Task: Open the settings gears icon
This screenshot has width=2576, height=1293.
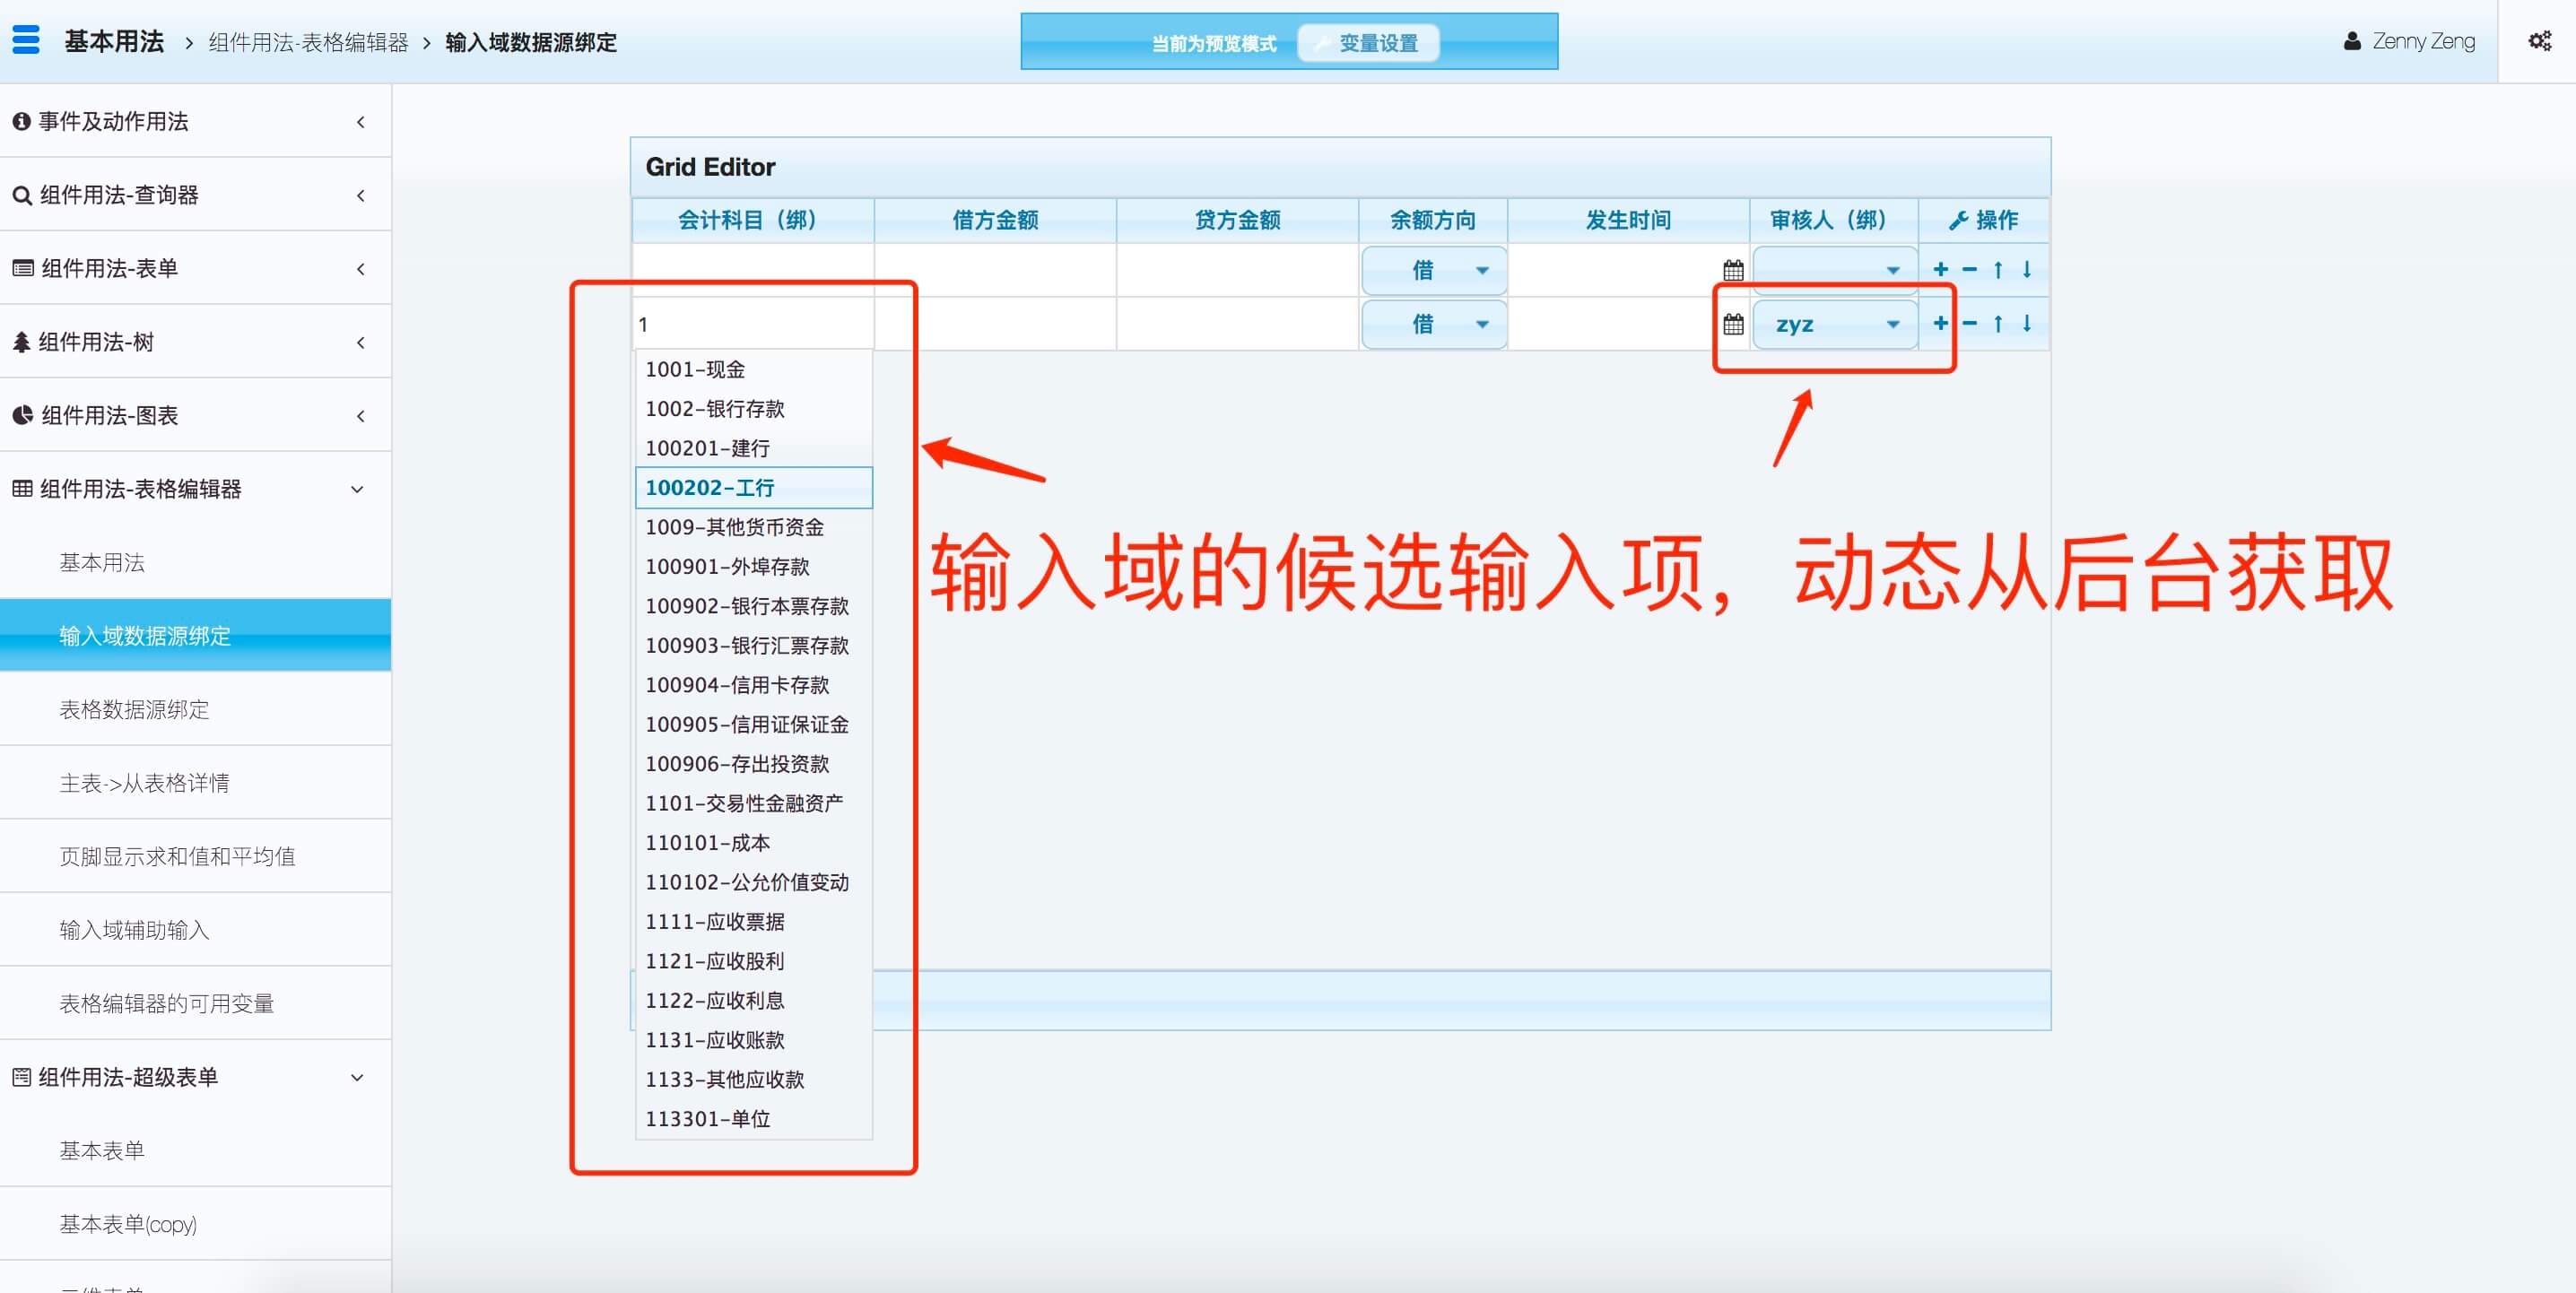Action: pos(2539,41)
